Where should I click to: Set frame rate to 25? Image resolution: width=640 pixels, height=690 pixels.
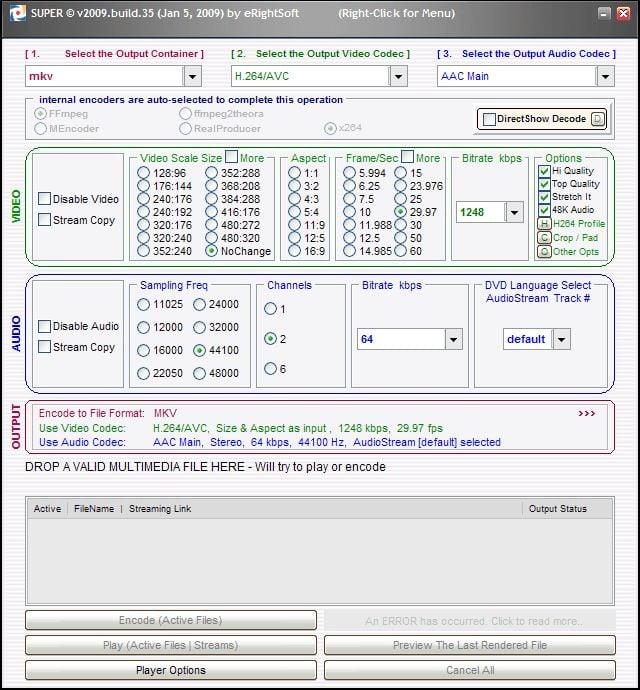401,199
